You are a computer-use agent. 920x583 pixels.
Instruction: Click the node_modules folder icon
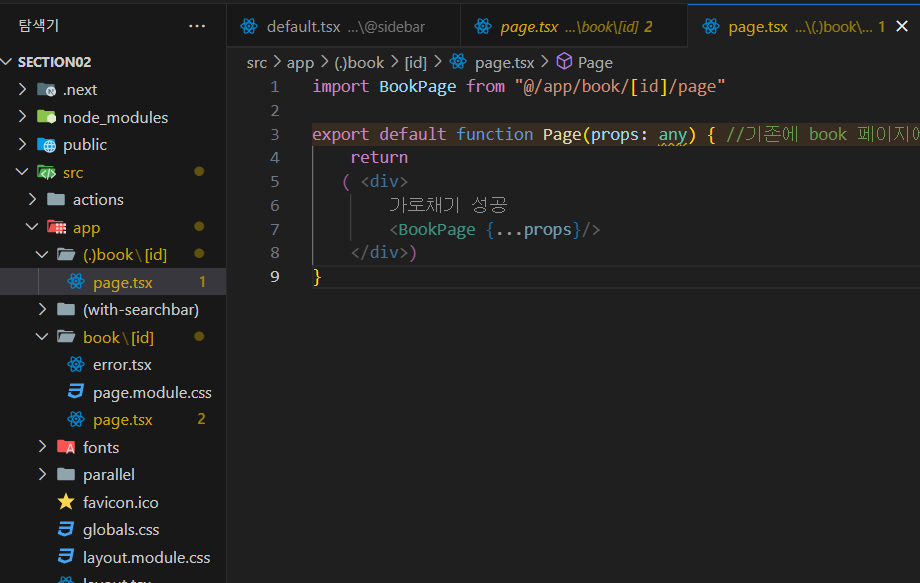point(46,117)
